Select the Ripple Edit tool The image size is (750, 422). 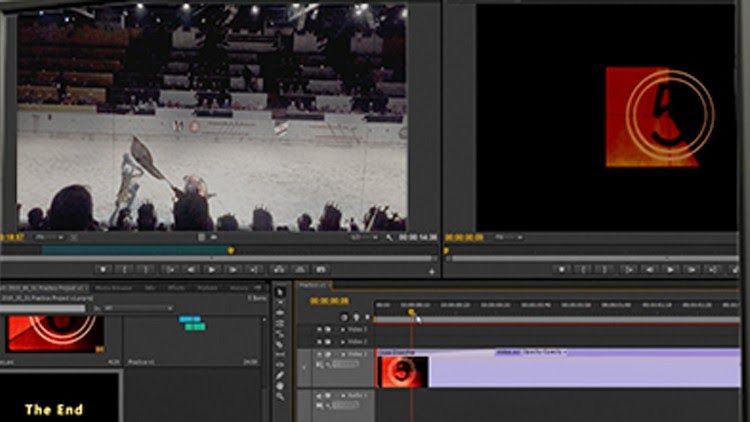tap(280, 313)
